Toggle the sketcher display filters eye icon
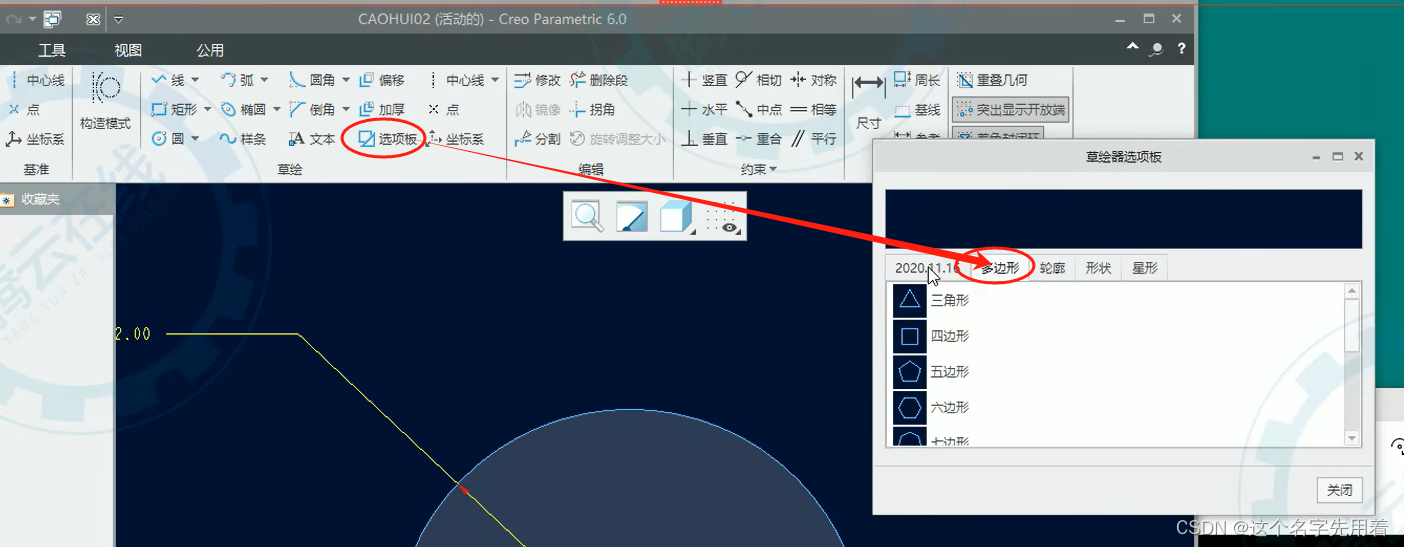 click(x=723, y=216)
